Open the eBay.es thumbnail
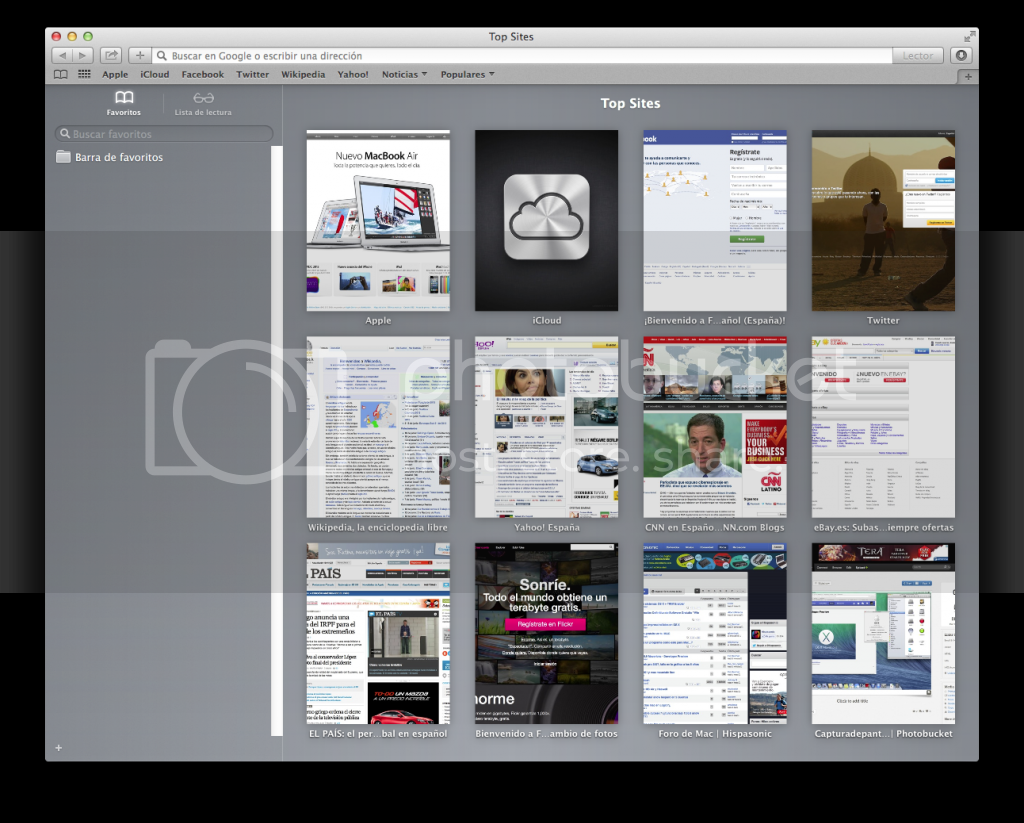 click(883, 427)
